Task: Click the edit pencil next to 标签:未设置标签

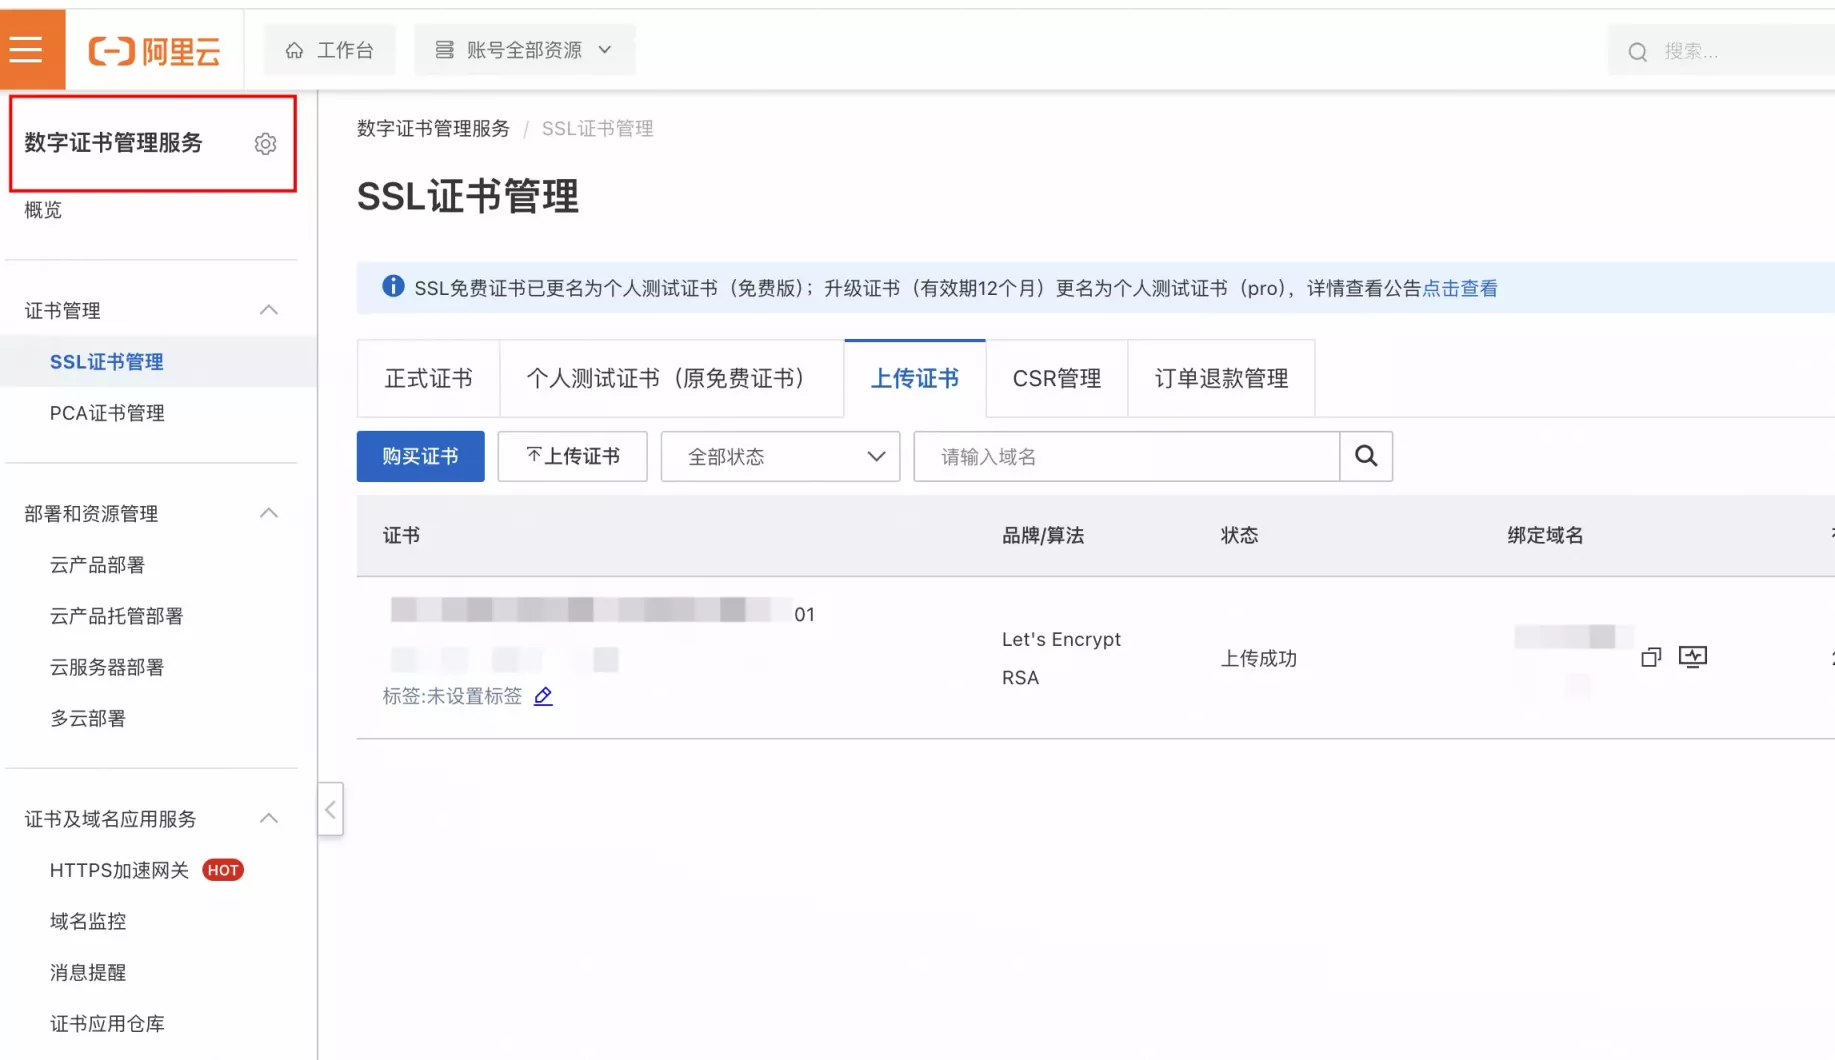Action: 543,696
